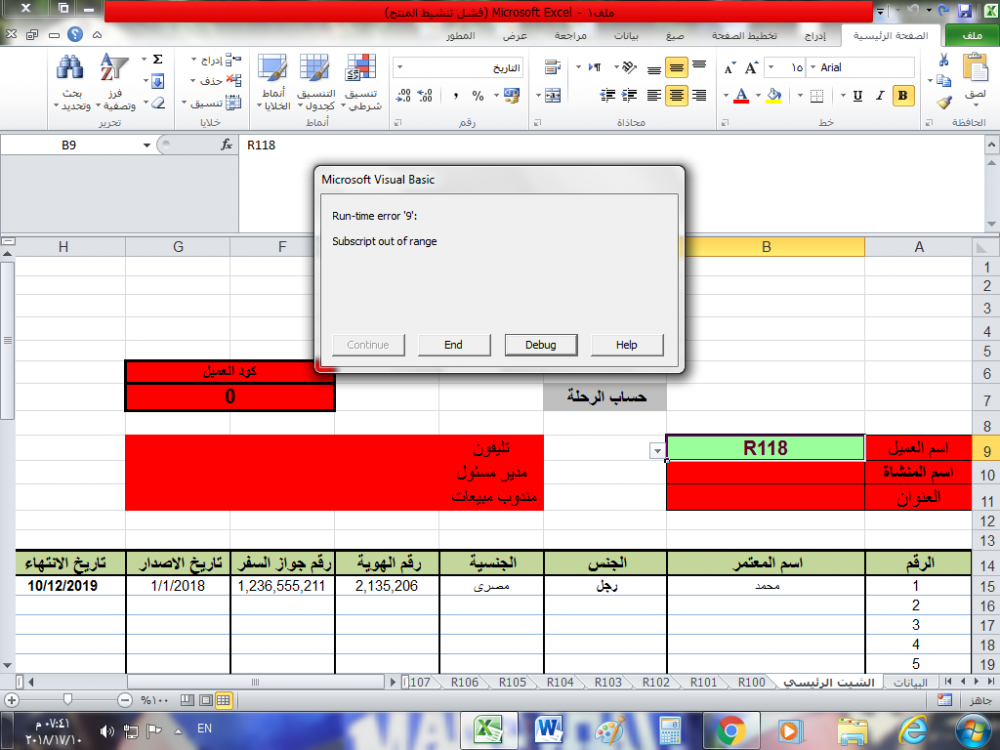Image resolution: width=1000 pixels, height=750 pixels.
Task: Click the Clear eraser icon
Action: coord(158,102)
